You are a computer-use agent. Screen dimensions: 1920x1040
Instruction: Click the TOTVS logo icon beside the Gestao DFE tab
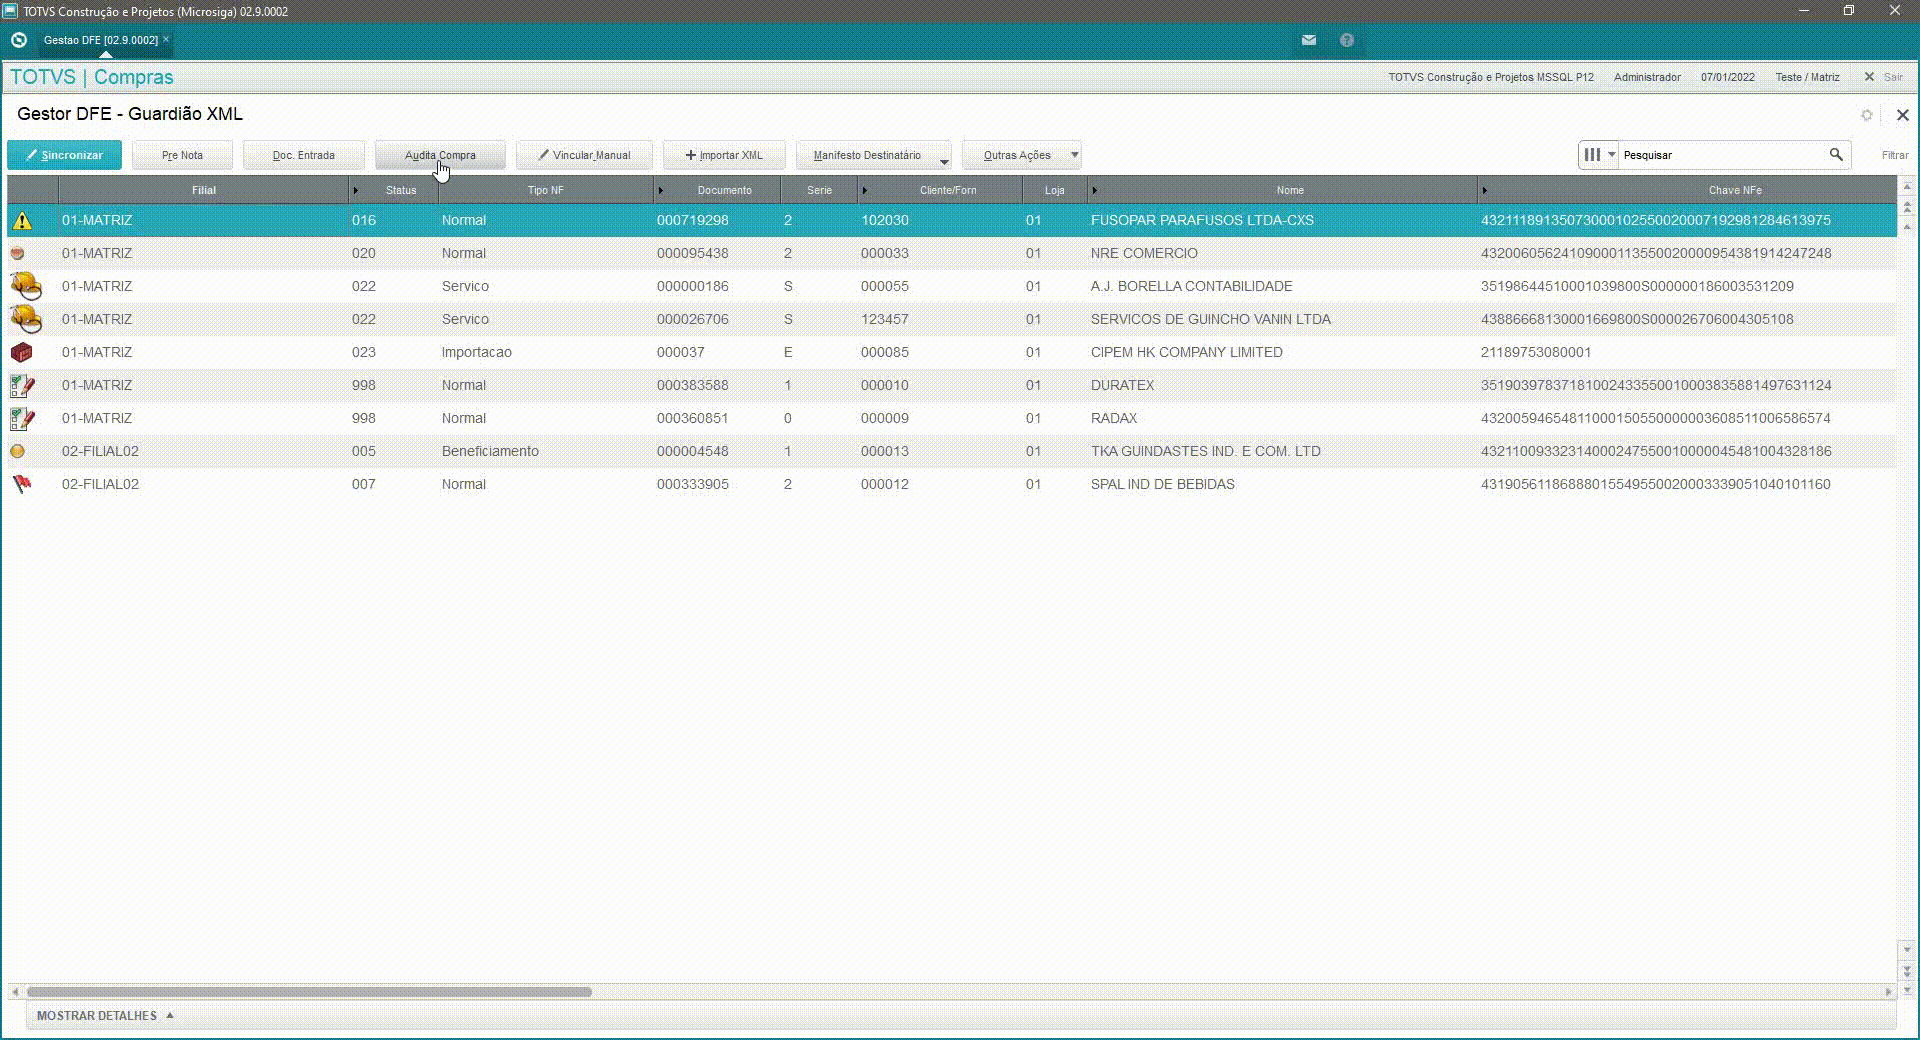18,40
